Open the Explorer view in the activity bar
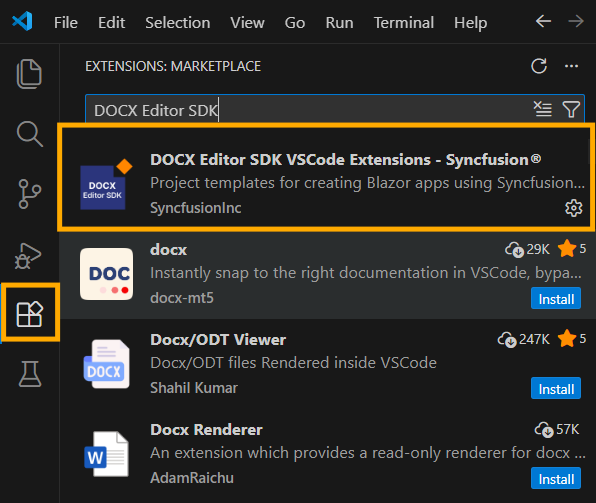The width and height of the screenshot is (596, 503). (29, 74)
